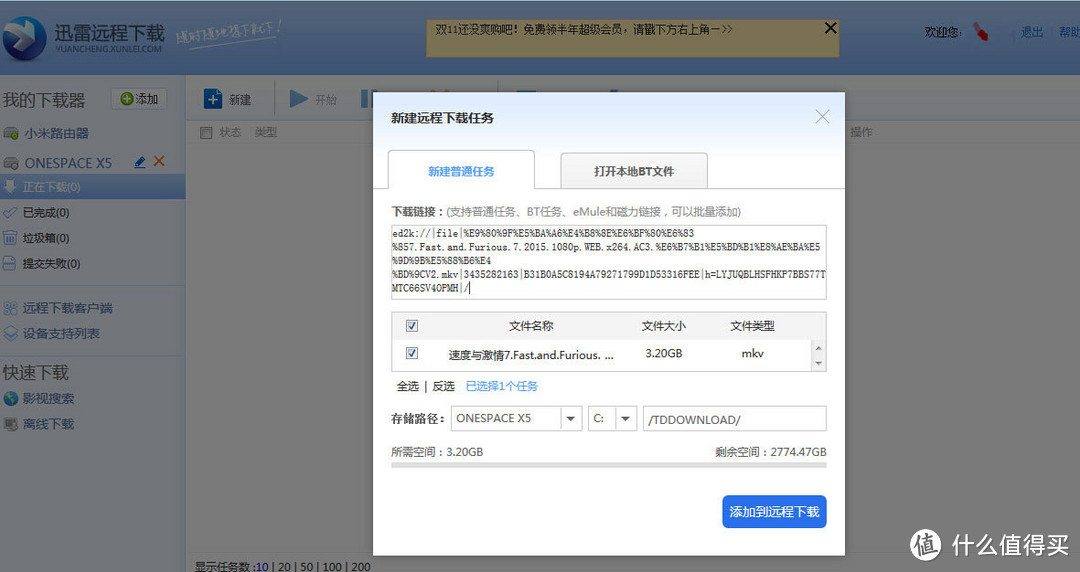
Task: Toggle the file list header checkbox
Action: 412,325
